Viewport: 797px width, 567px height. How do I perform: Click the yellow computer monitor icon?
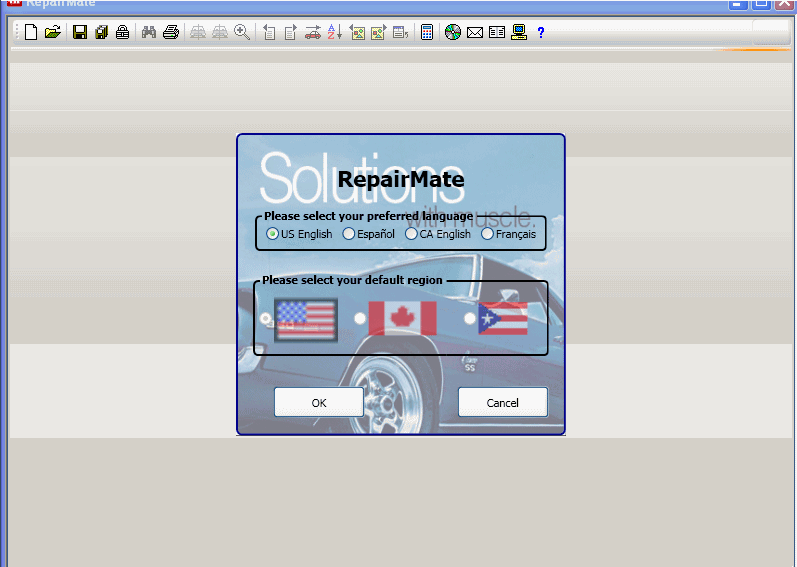point(519,33)
